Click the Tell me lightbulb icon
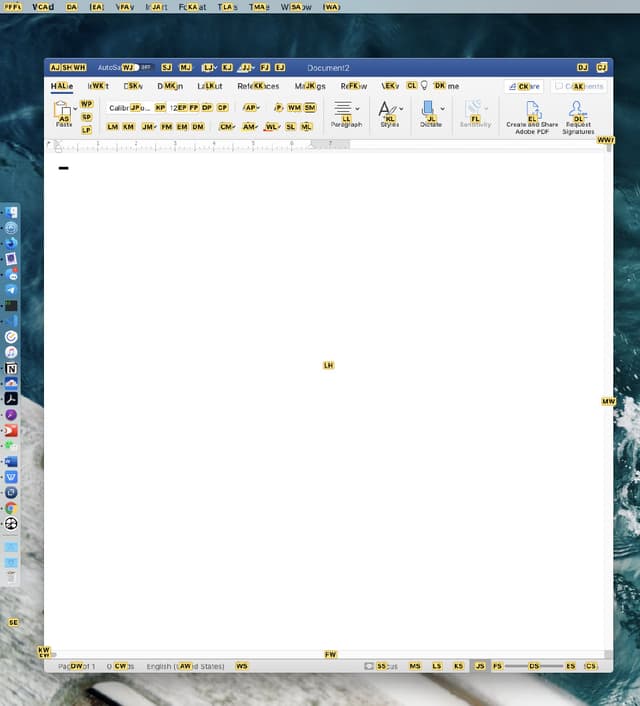The image size is (640, 706). [x=424, y=86]
